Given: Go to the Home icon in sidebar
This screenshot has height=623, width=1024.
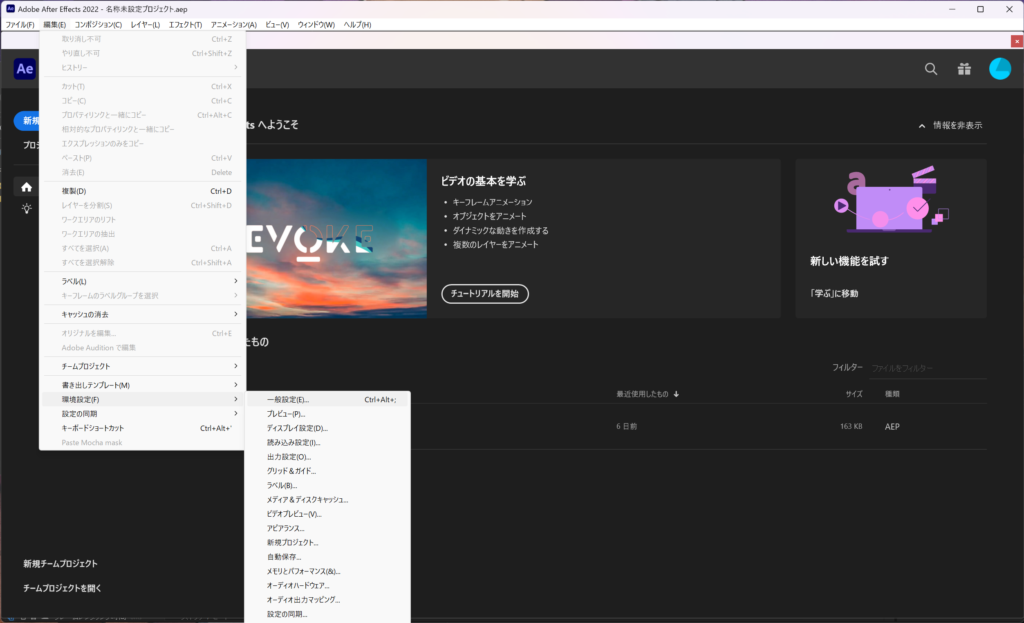Looking at the screenshot, I should coord(26,187).
